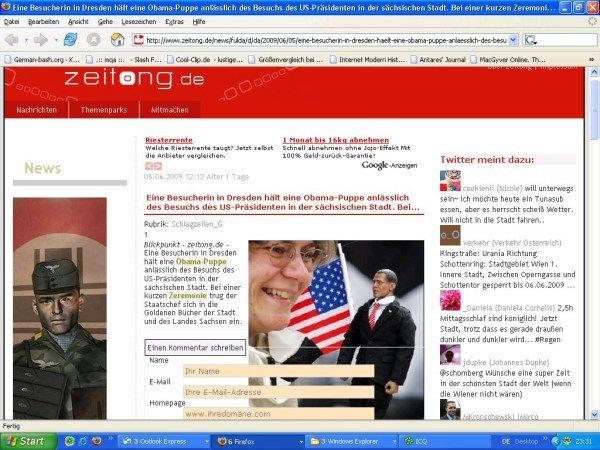Click _Daniela's pink flower avatar

(x=450, y=300)
